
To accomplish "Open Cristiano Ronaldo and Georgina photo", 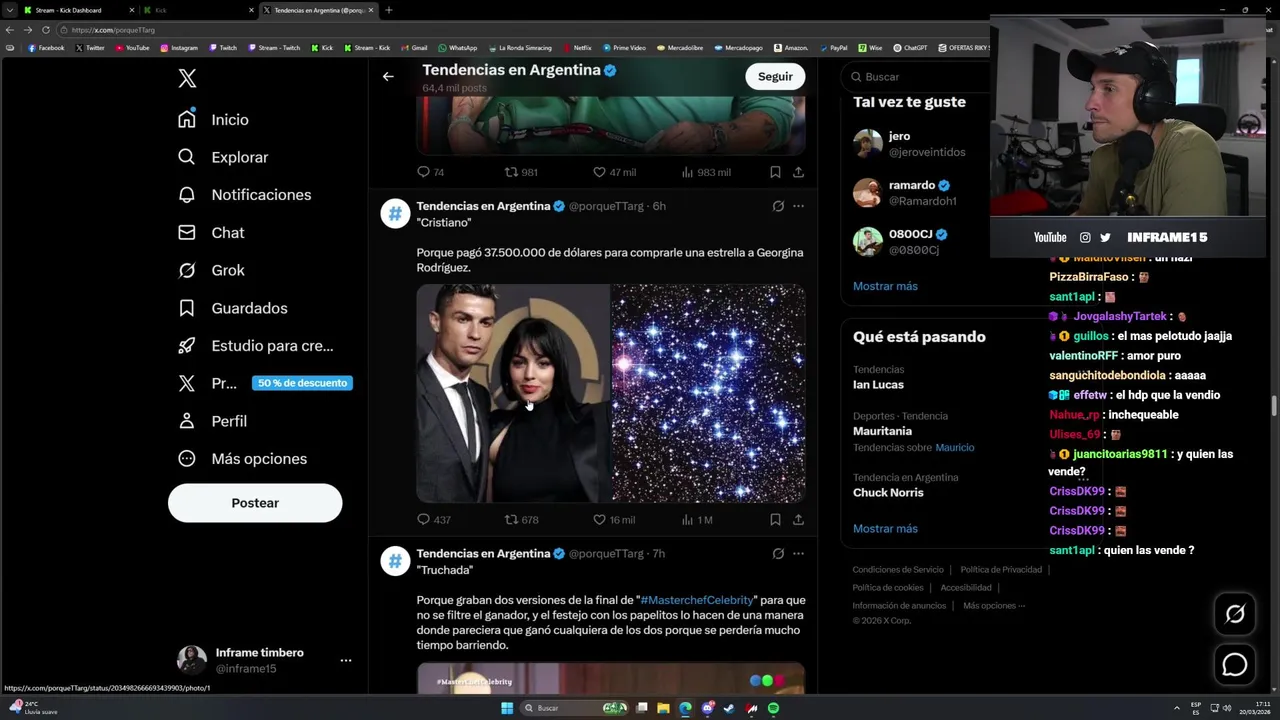I will click(513, 393).
